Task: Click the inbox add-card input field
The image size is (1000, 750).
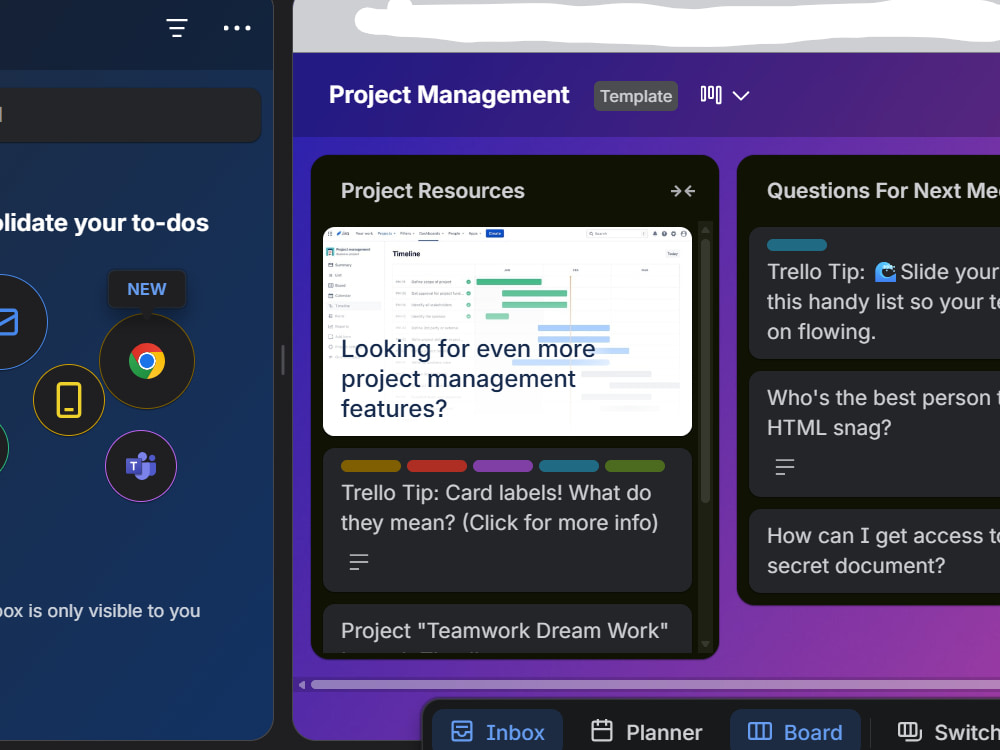Action: click(x=129, y=115)
